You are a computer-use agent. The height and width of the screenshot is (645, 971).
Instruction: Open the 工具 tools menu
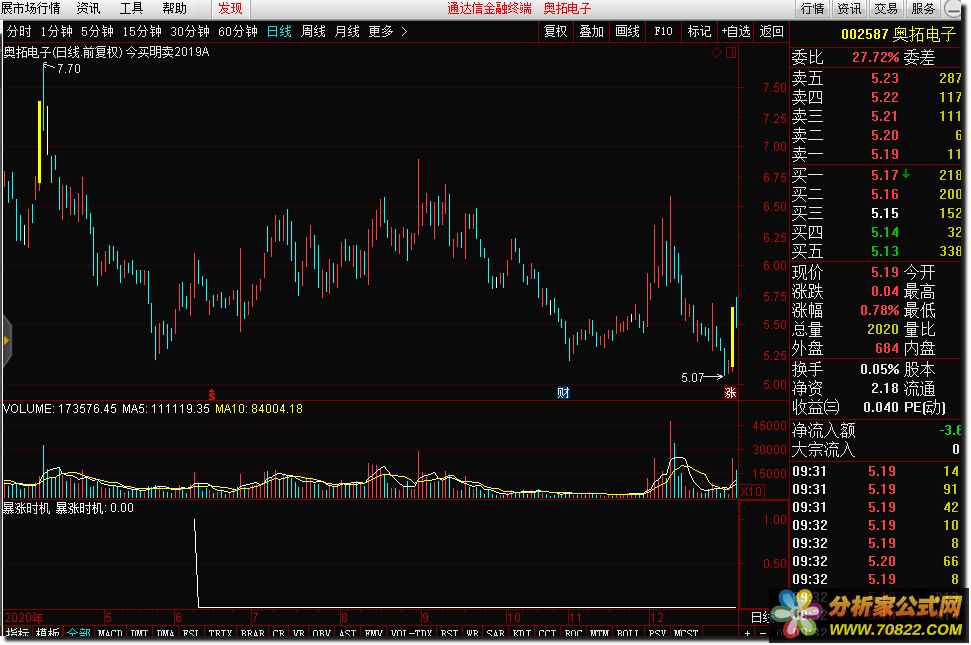point(131,9)
